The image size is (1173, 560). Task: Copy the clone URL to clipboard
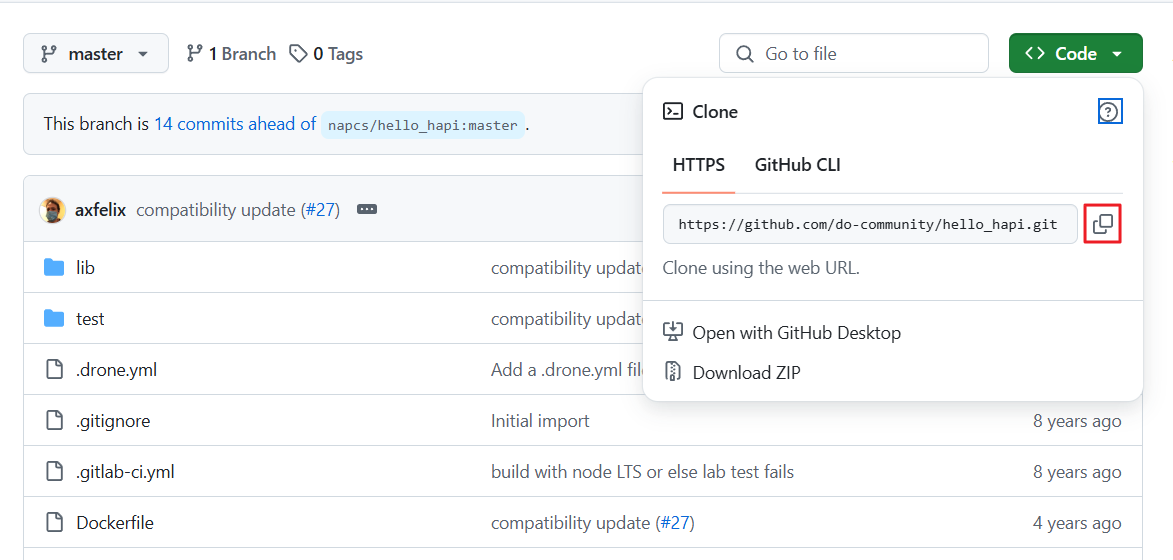tap(1103, 224)
